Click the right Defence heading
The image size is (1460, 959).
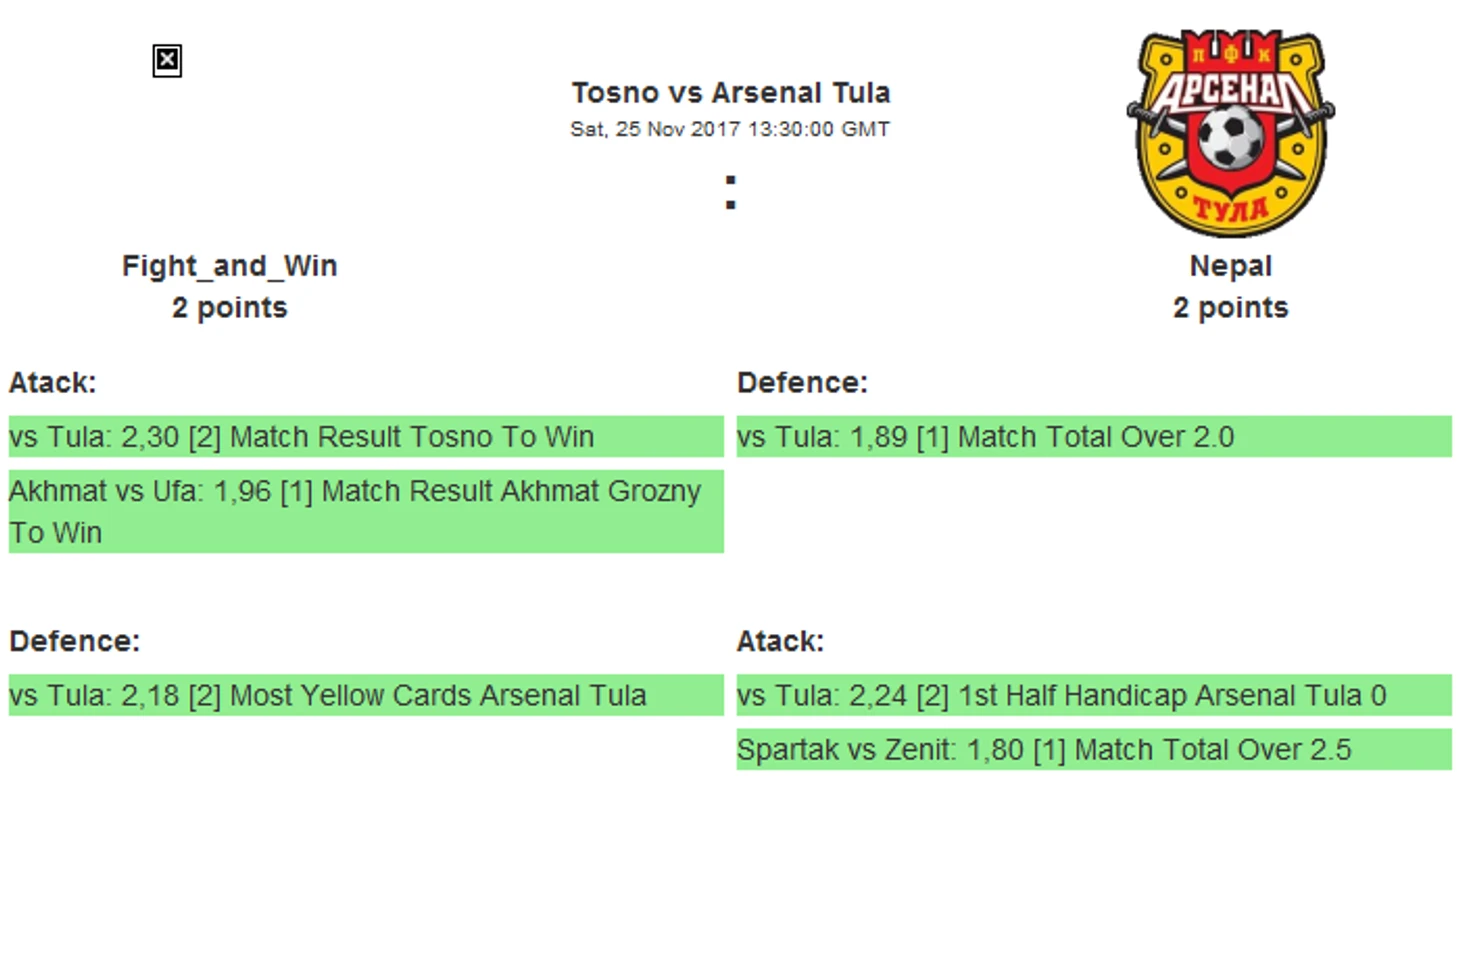[x=802, y=383]
